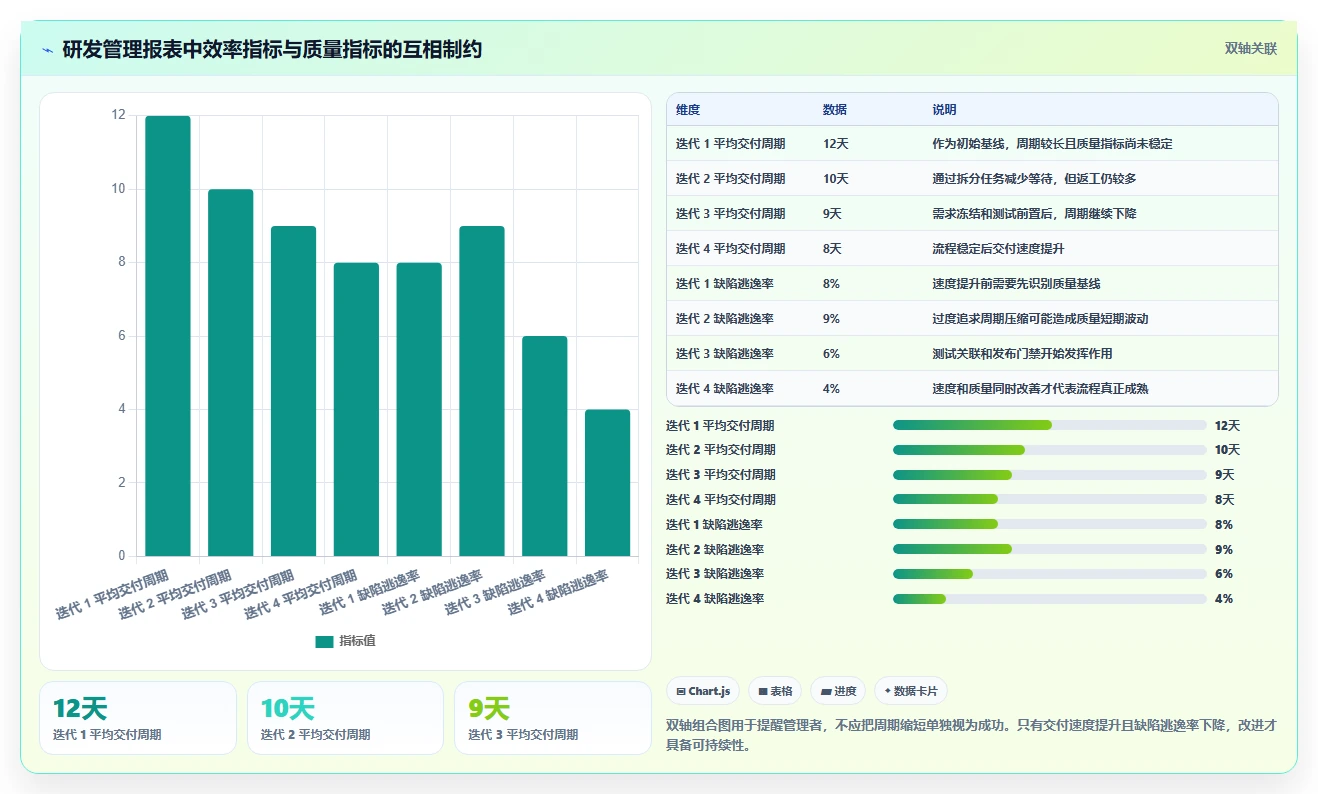Screen dimensions: 1318x794
Task: Click progress bar for 迭代 1 平均交付周期
Action: coord(1050,425)
